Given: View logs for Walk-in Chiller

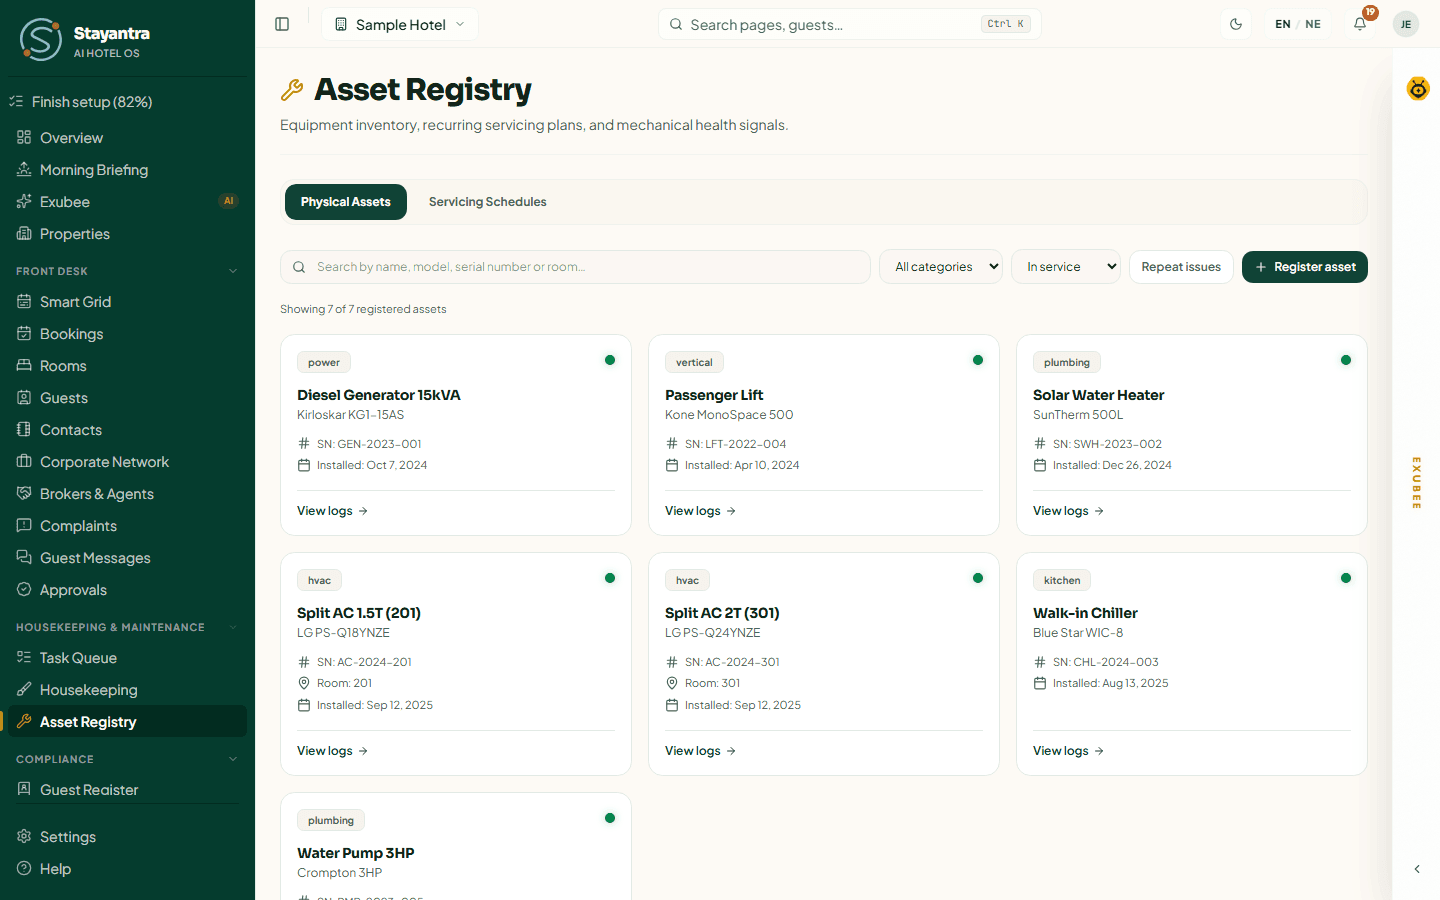Looking at the screenshot, I should [1069, 751].
